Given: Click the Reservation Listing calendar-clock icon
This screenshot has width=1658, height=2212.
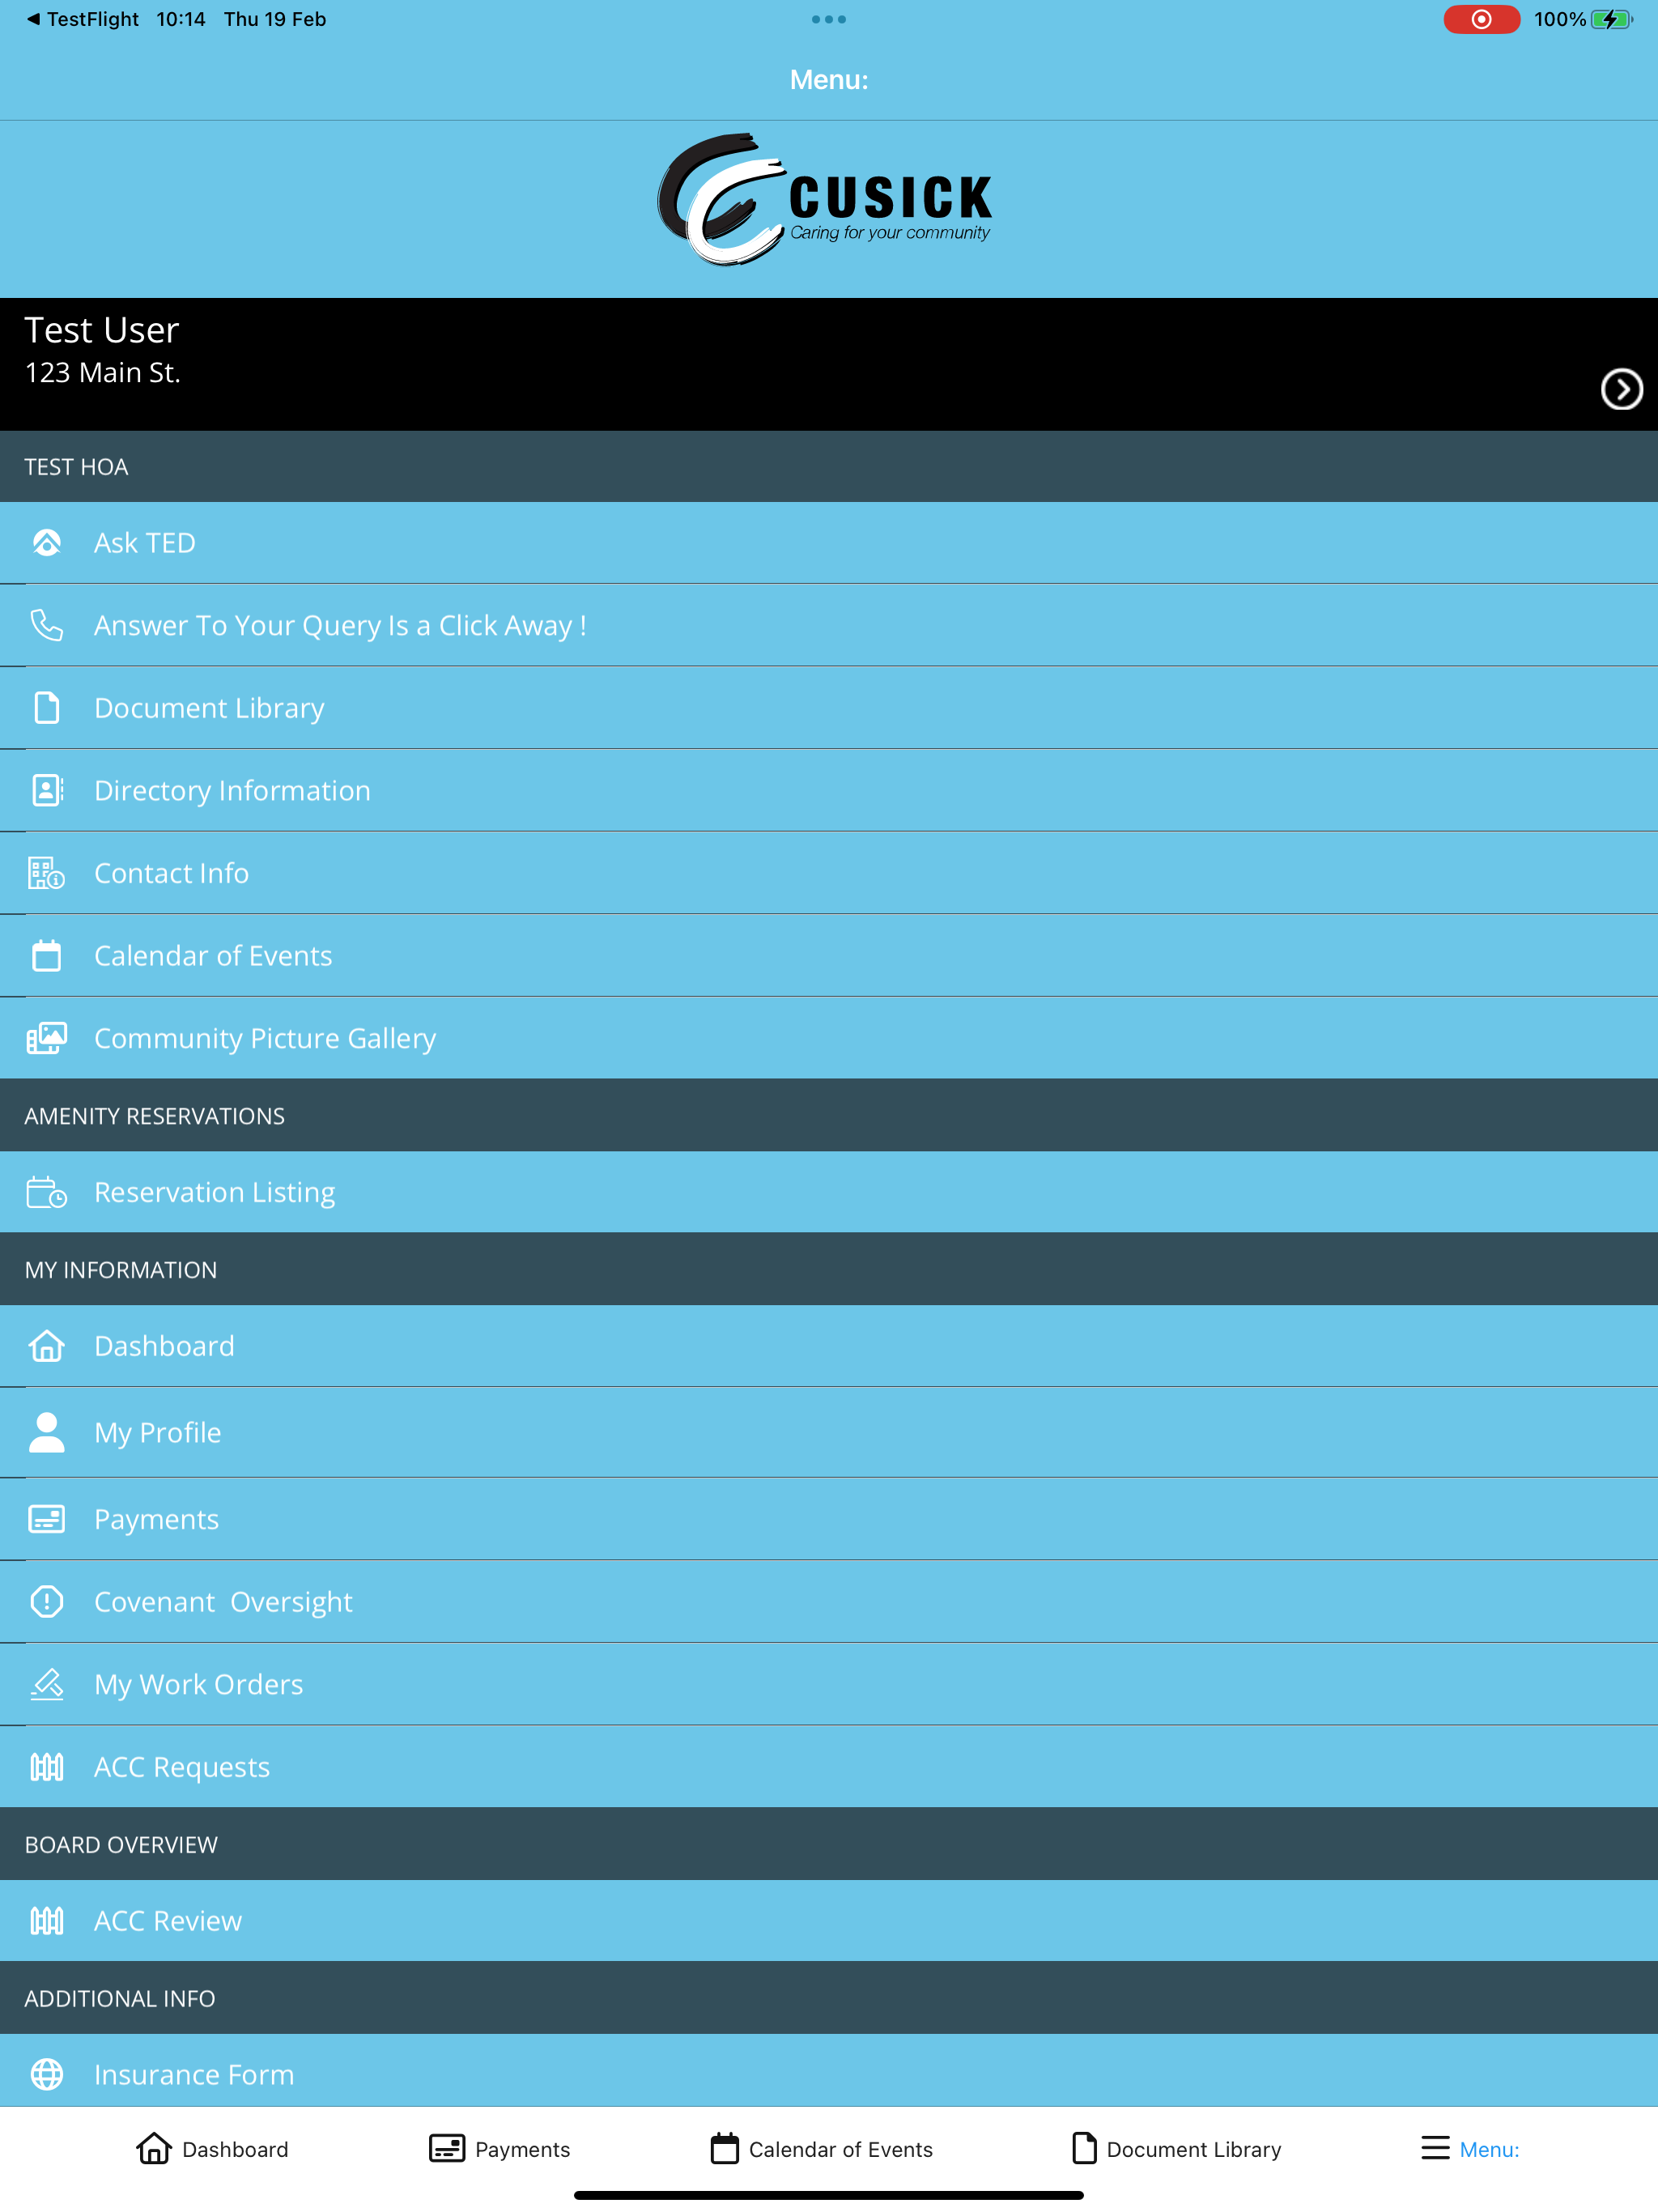Looking at the screenshot, I should pyautogui.click(x=47, y=1192).
